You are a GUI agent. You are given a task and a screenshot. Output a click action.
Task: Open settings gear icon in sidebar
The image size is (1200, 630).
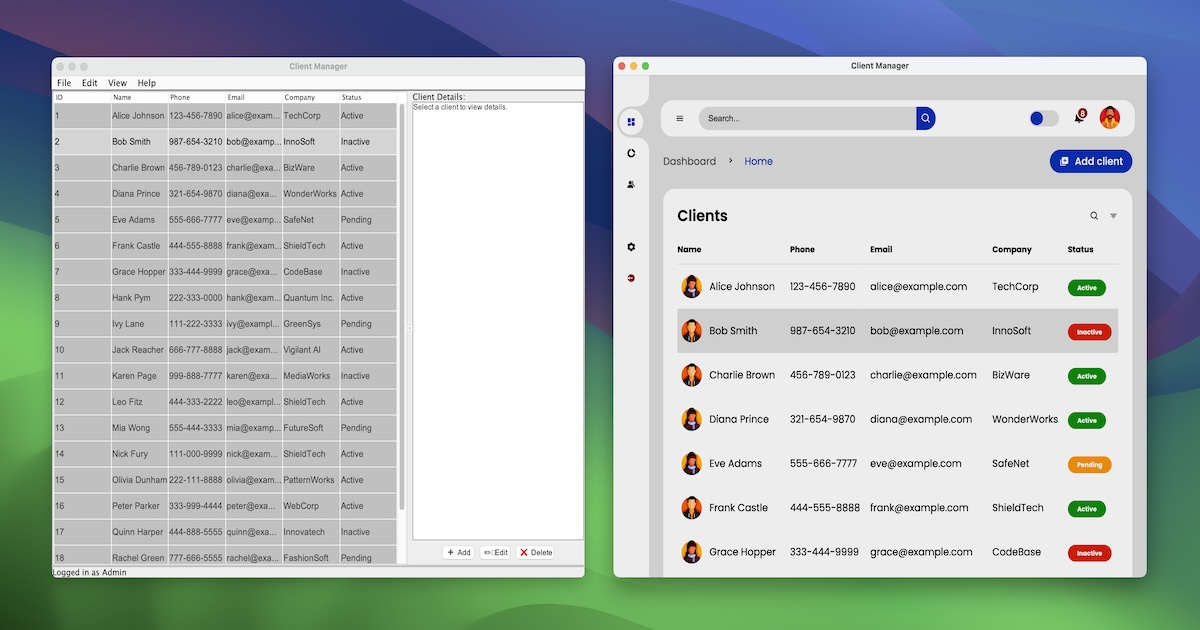(631, 247)
